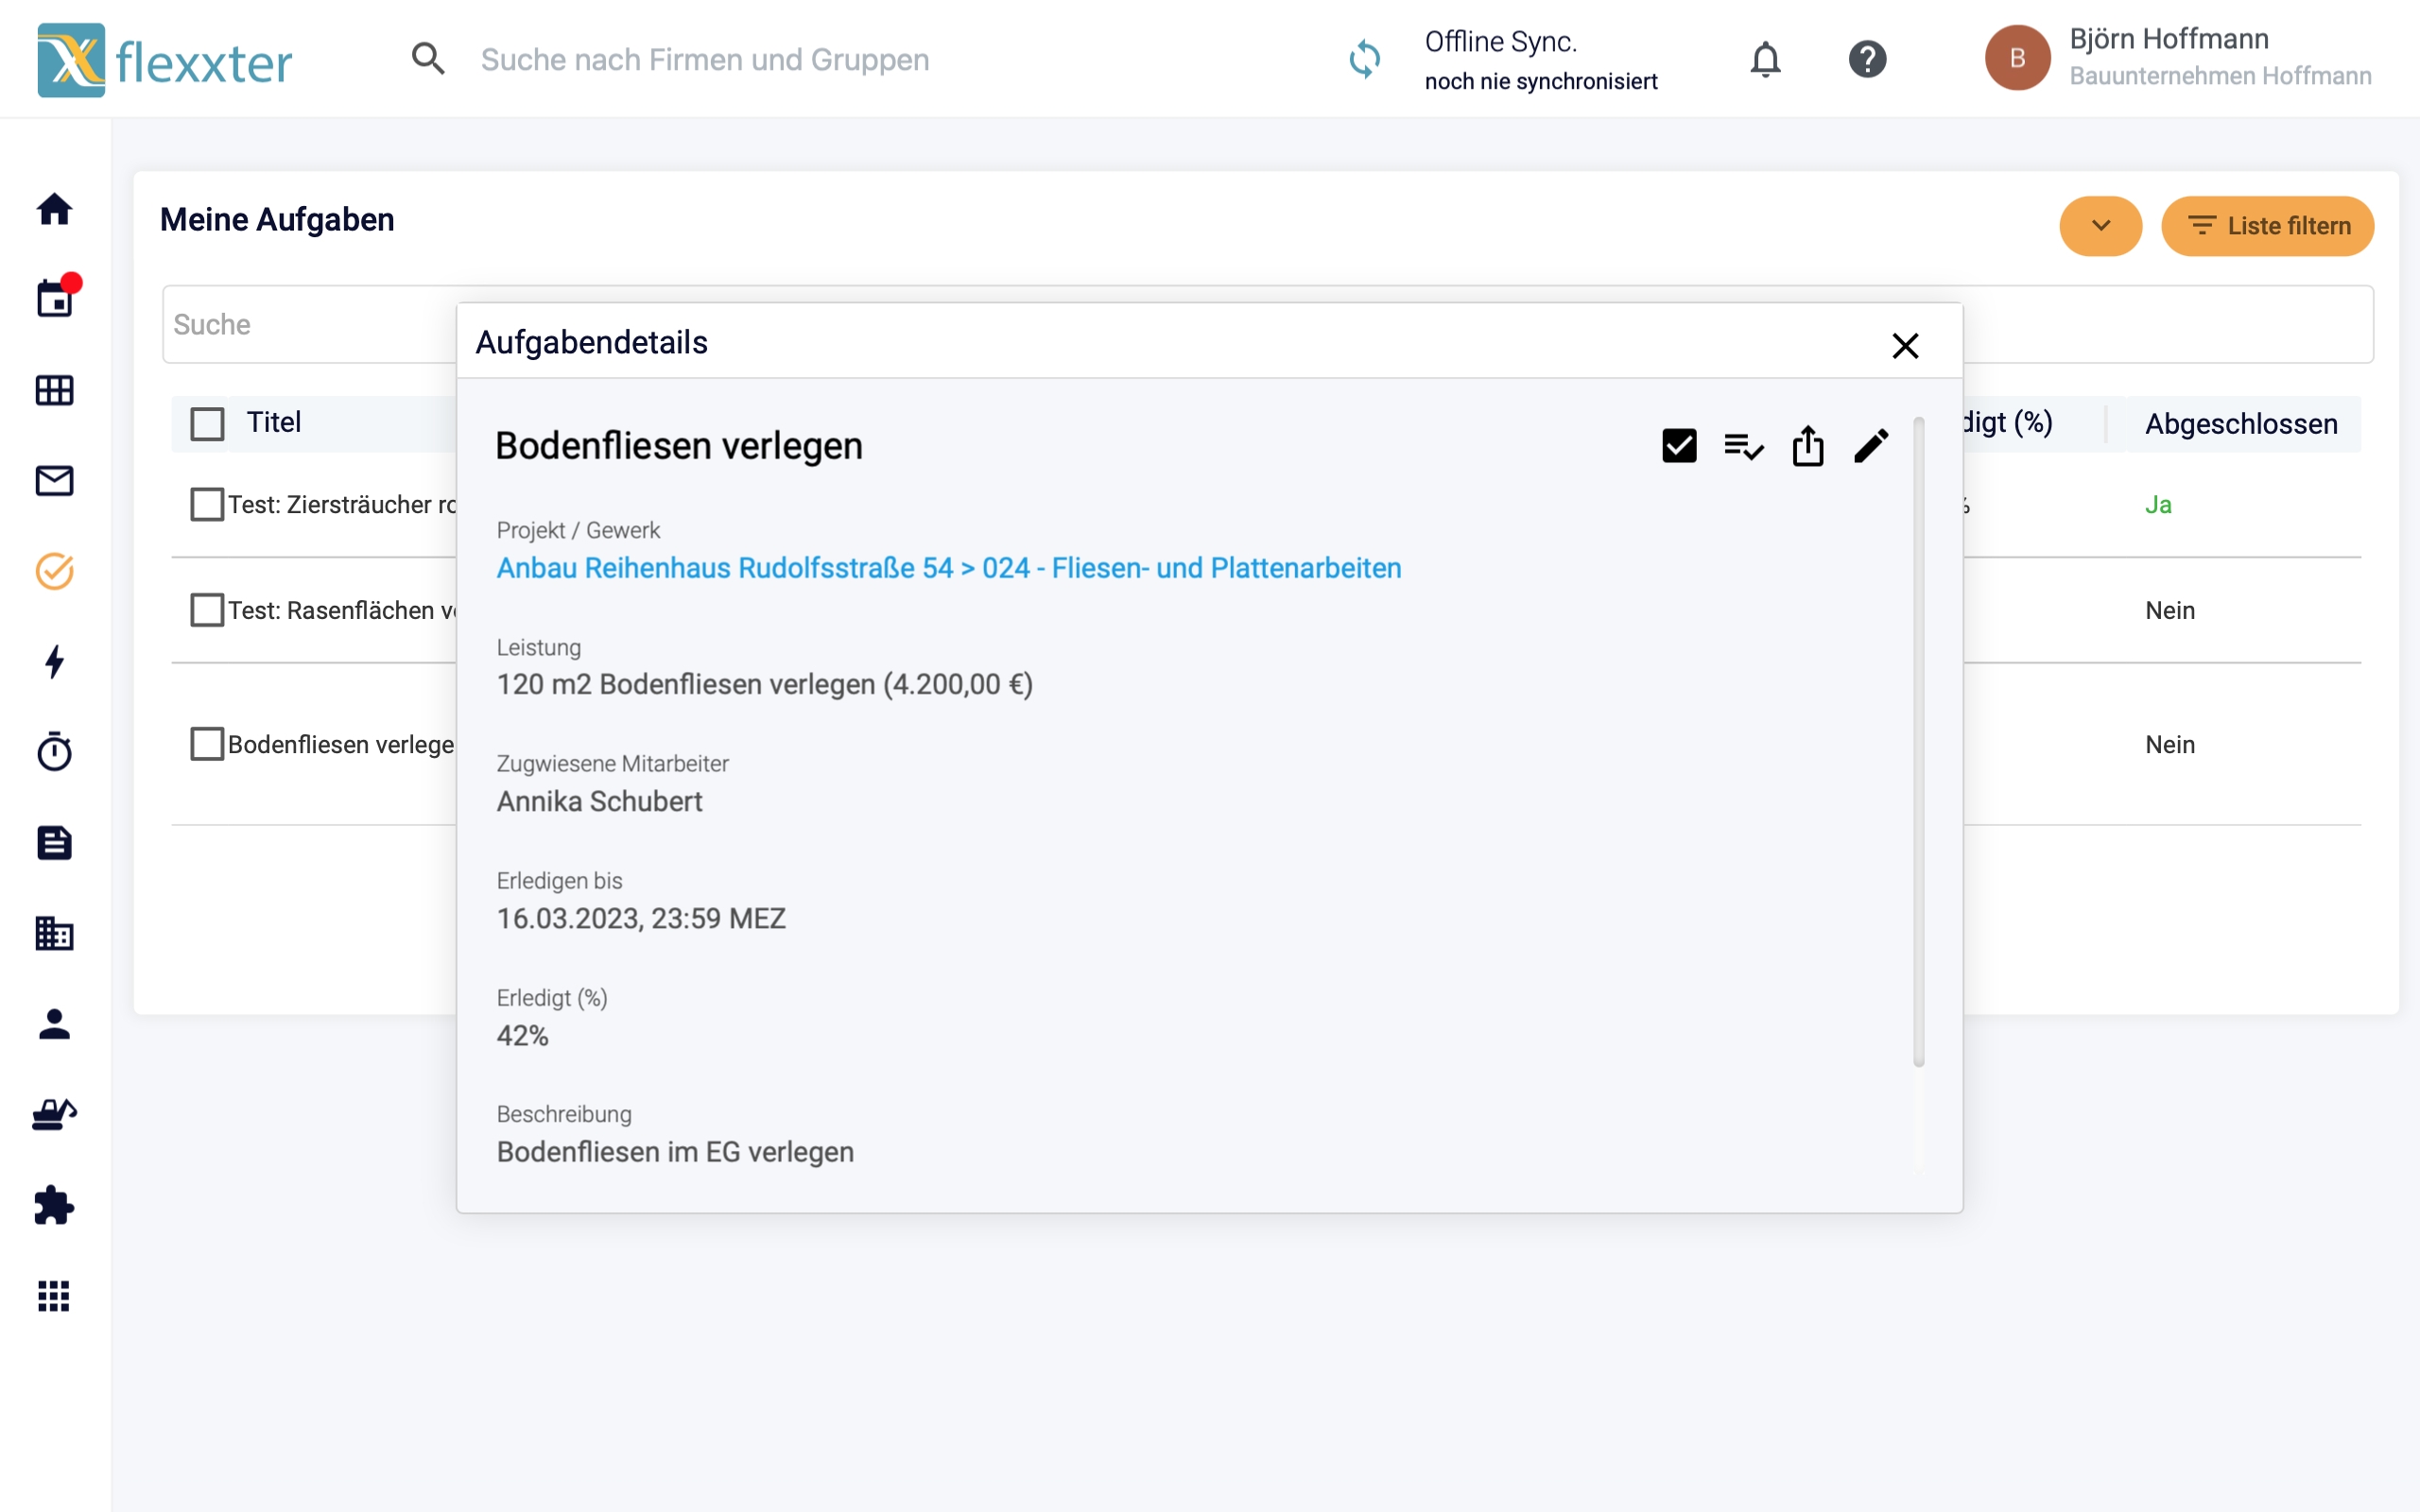The width and height of the screenshot is (2420, 1512).
Task: Open the mail section in sidebar
Action: pyautogui.click(x=55, y=481)
